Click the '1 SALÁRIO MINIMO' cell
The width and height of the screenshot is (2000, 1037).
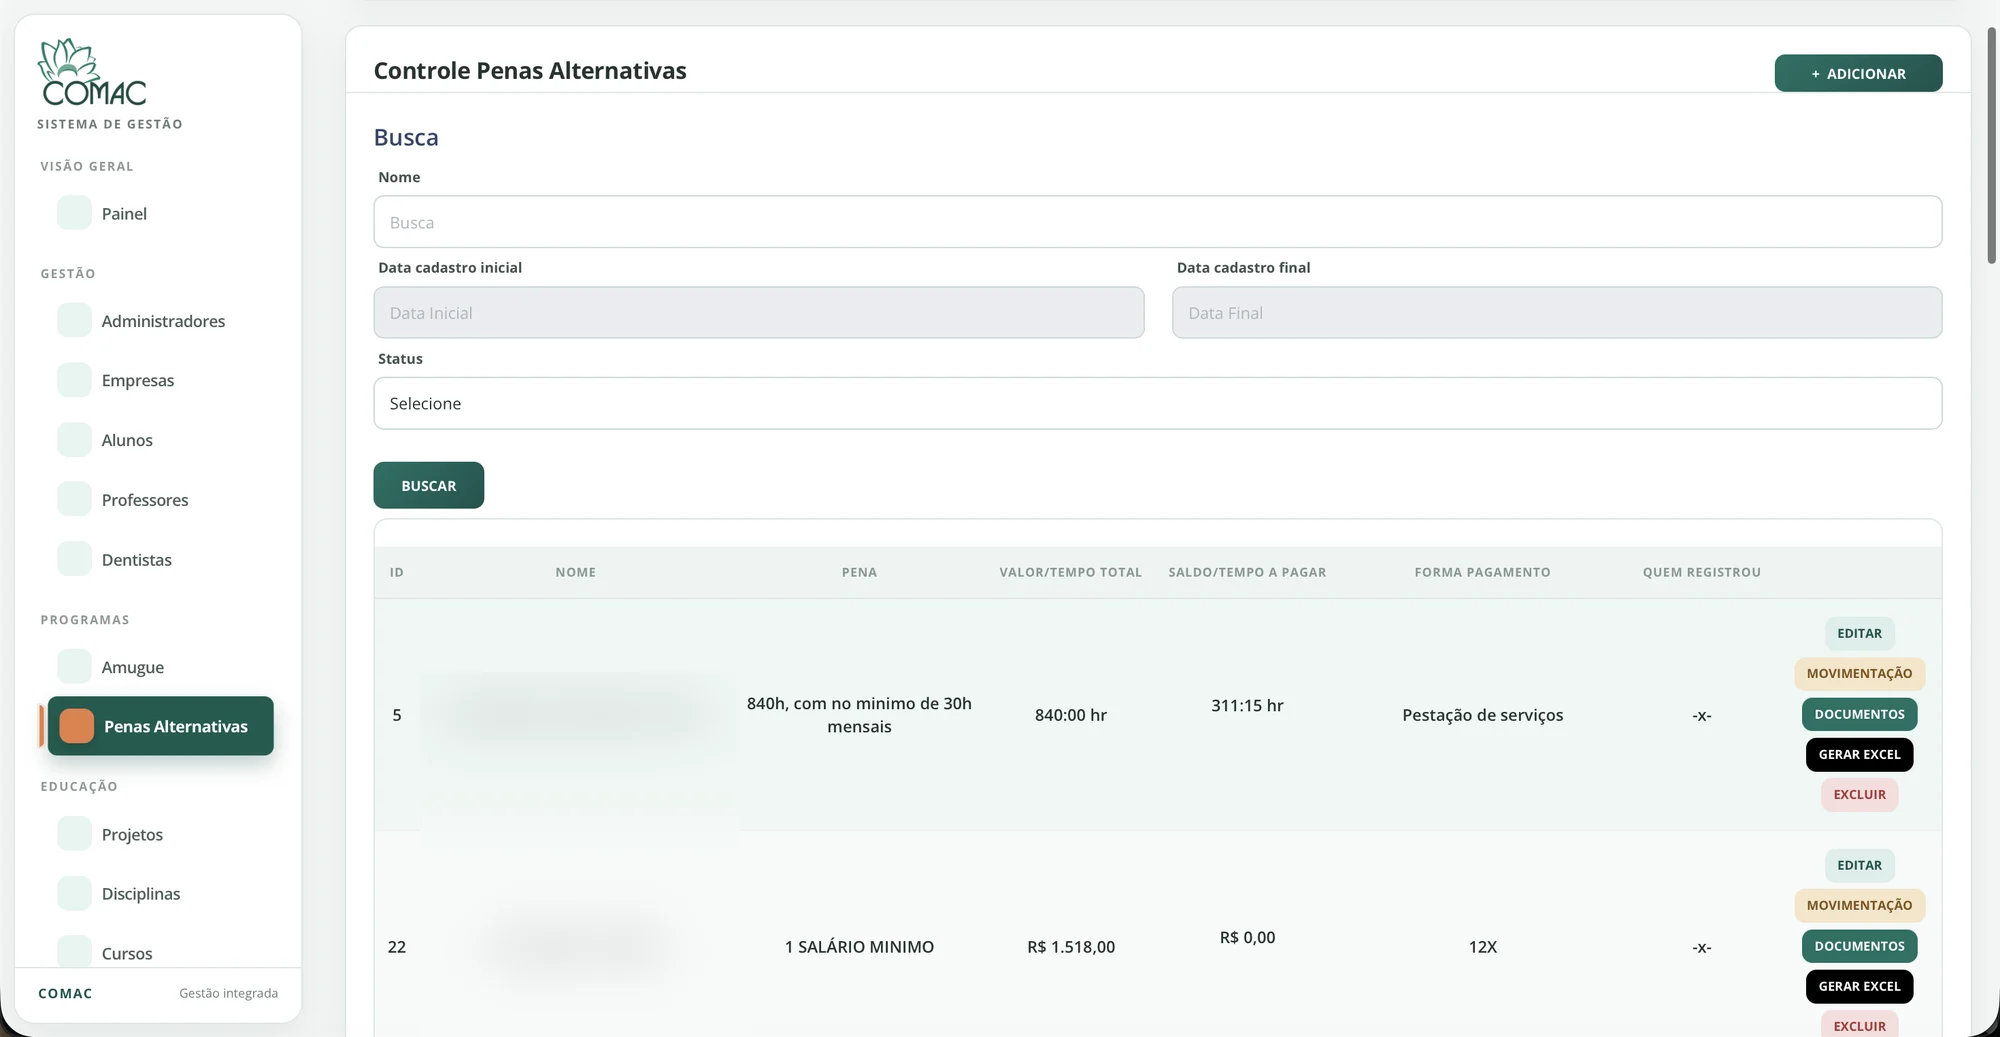(859, 947)
